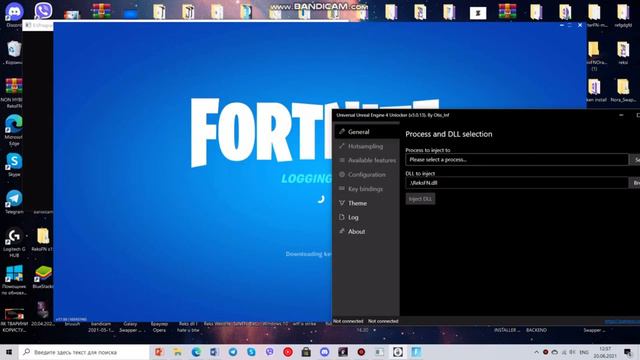Click the DLL to inject path field
This screenshot has height=360, width=640.
pos(517,183)
